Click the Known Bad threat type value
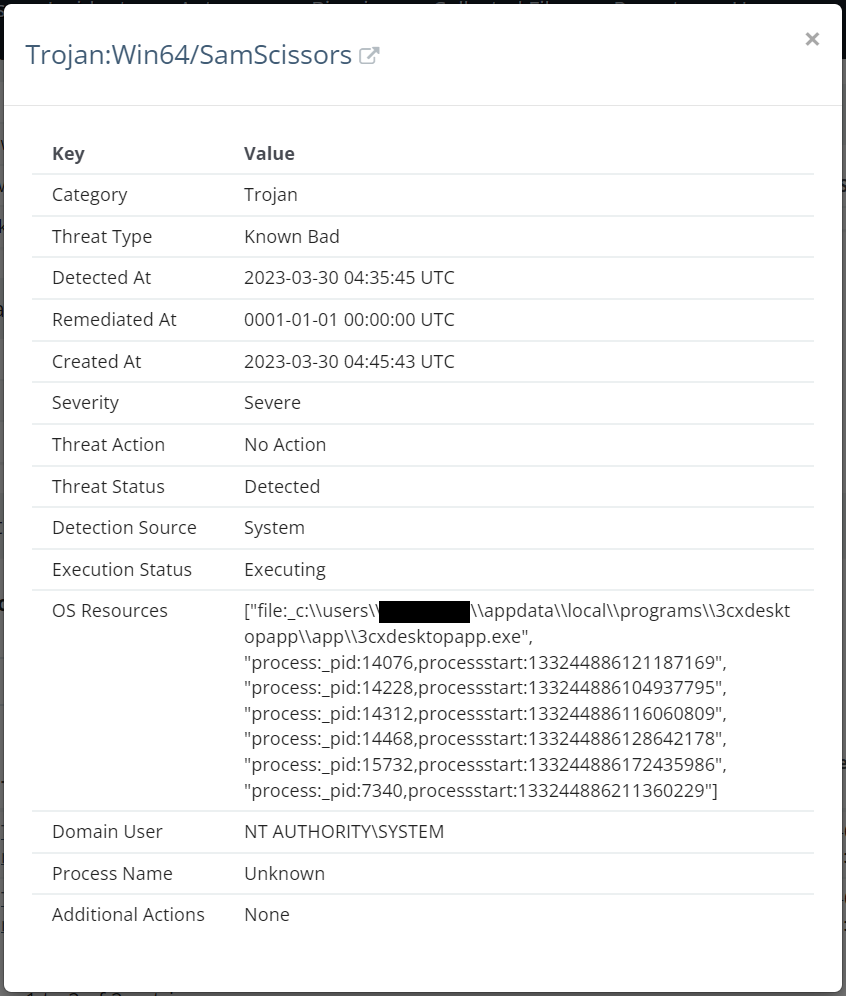846x996 pixels. (292, 236)
